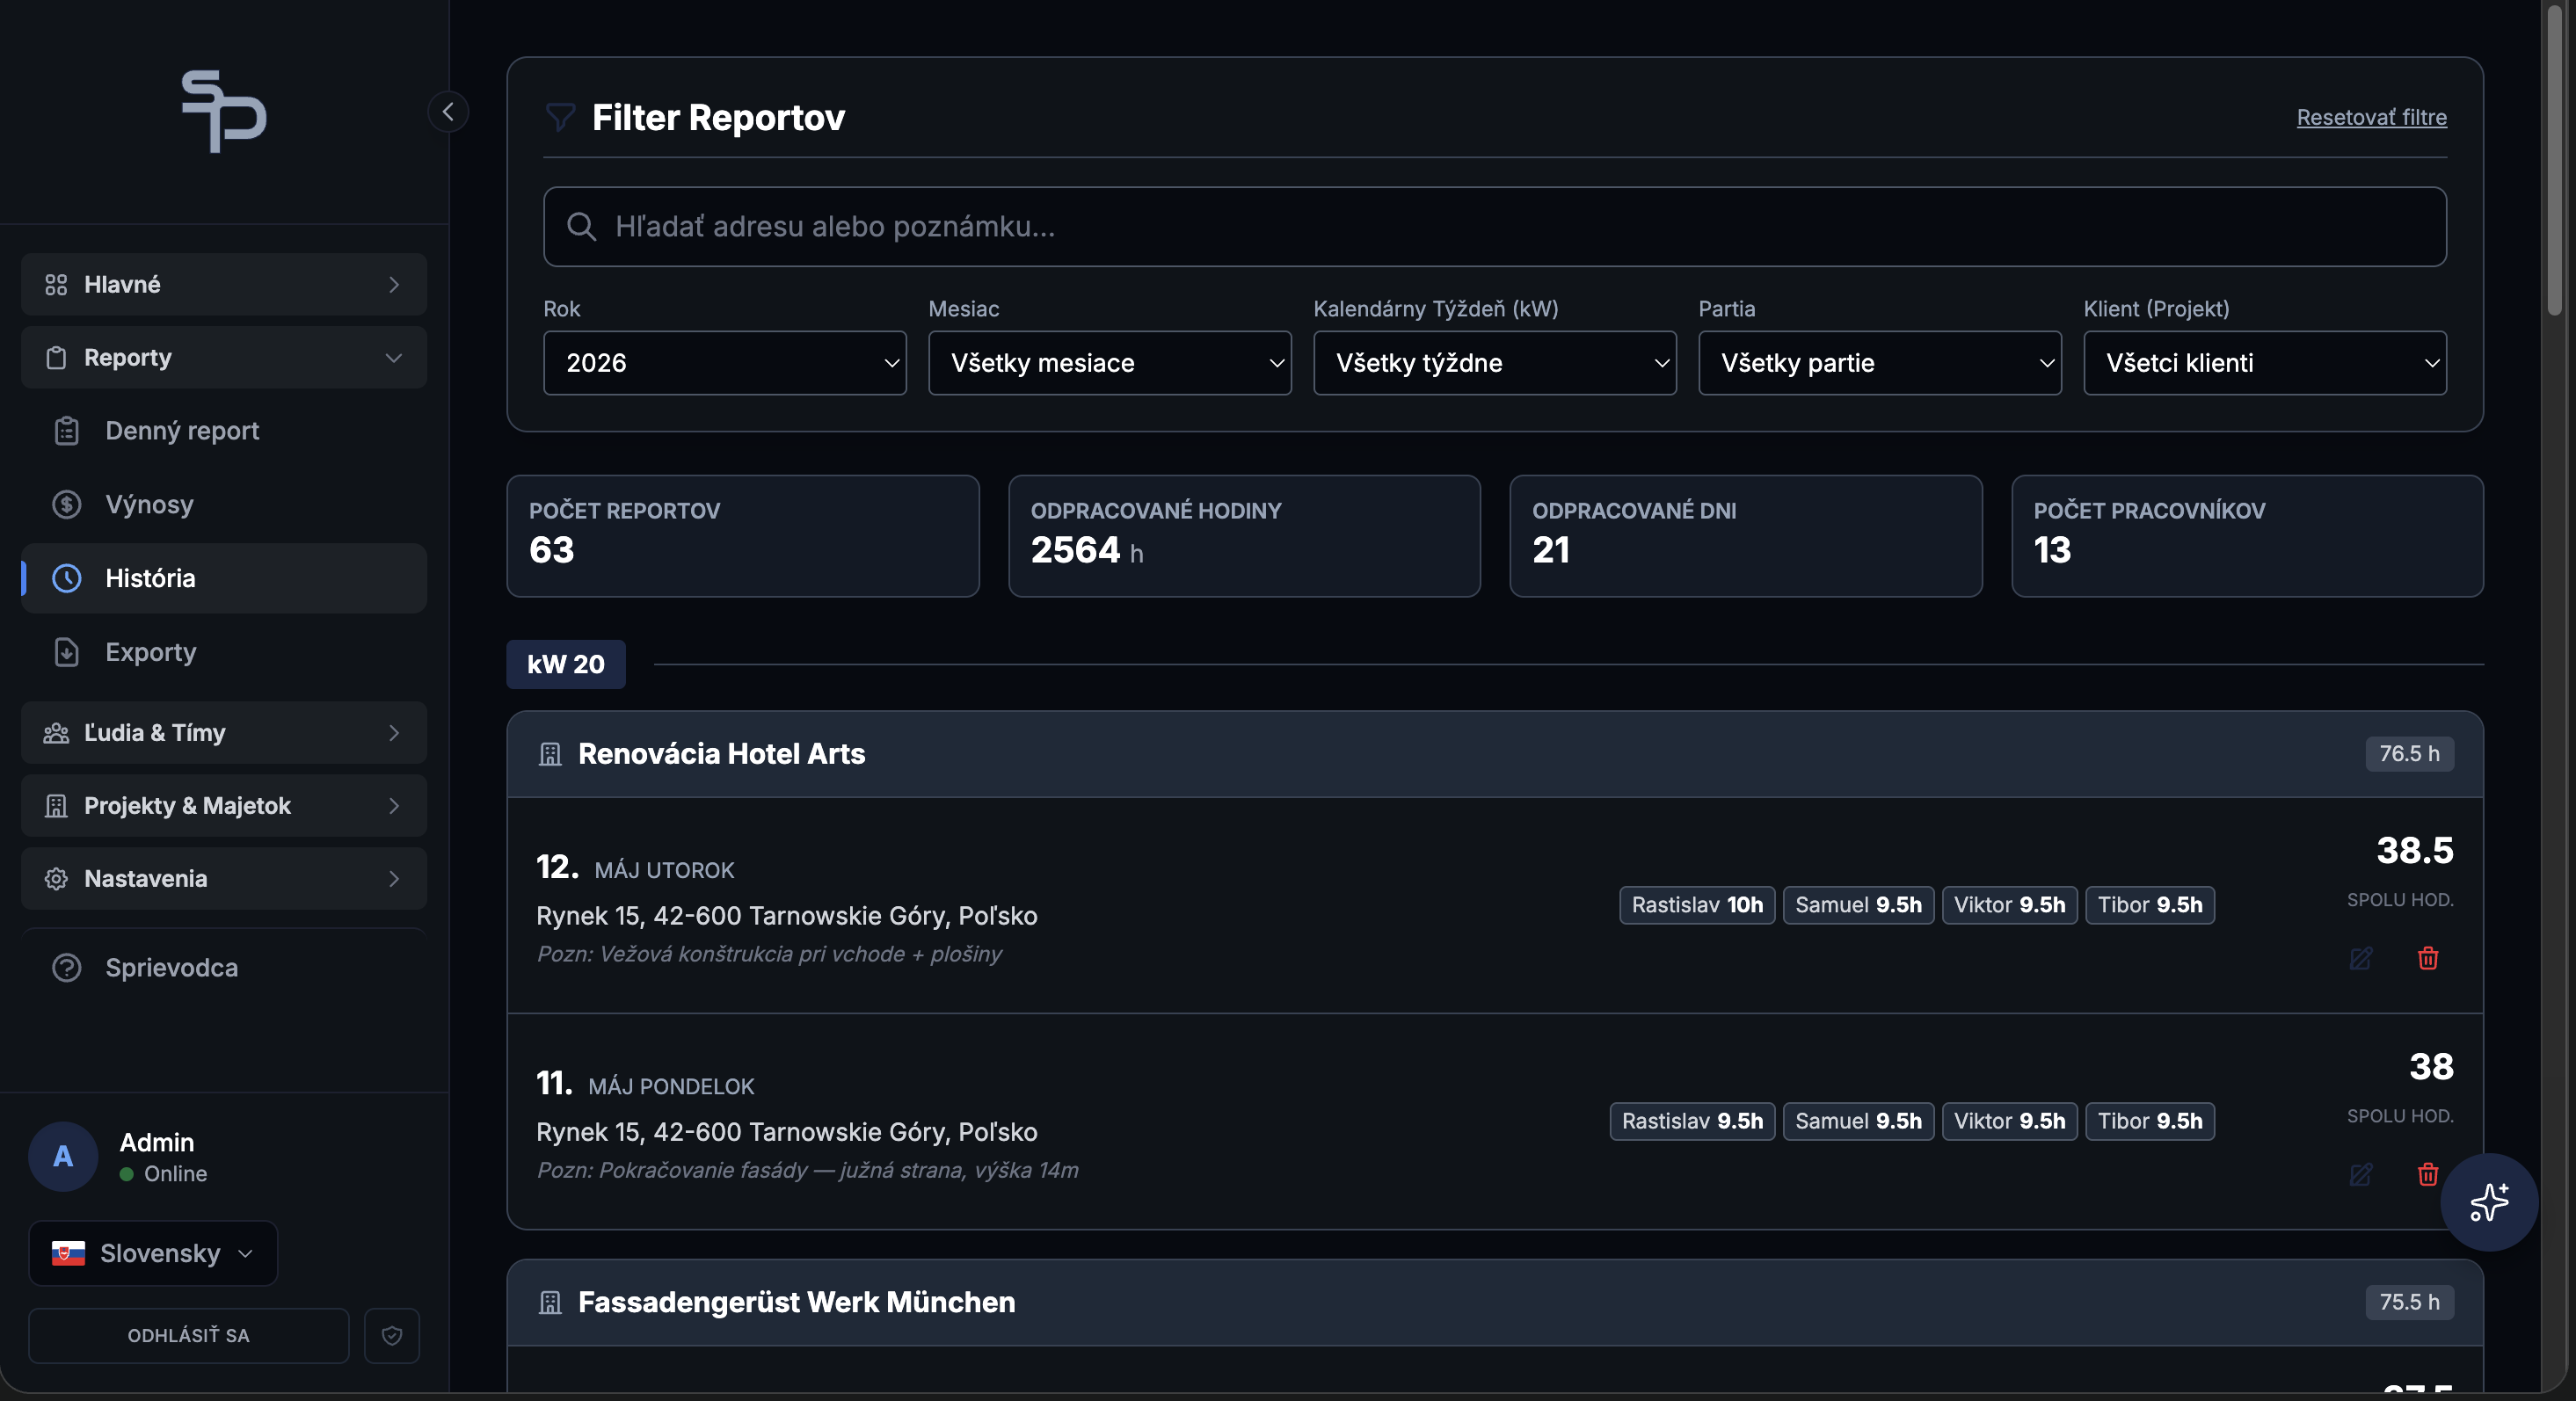Open the AI sparkle assistant button

click(2489, 1202)
